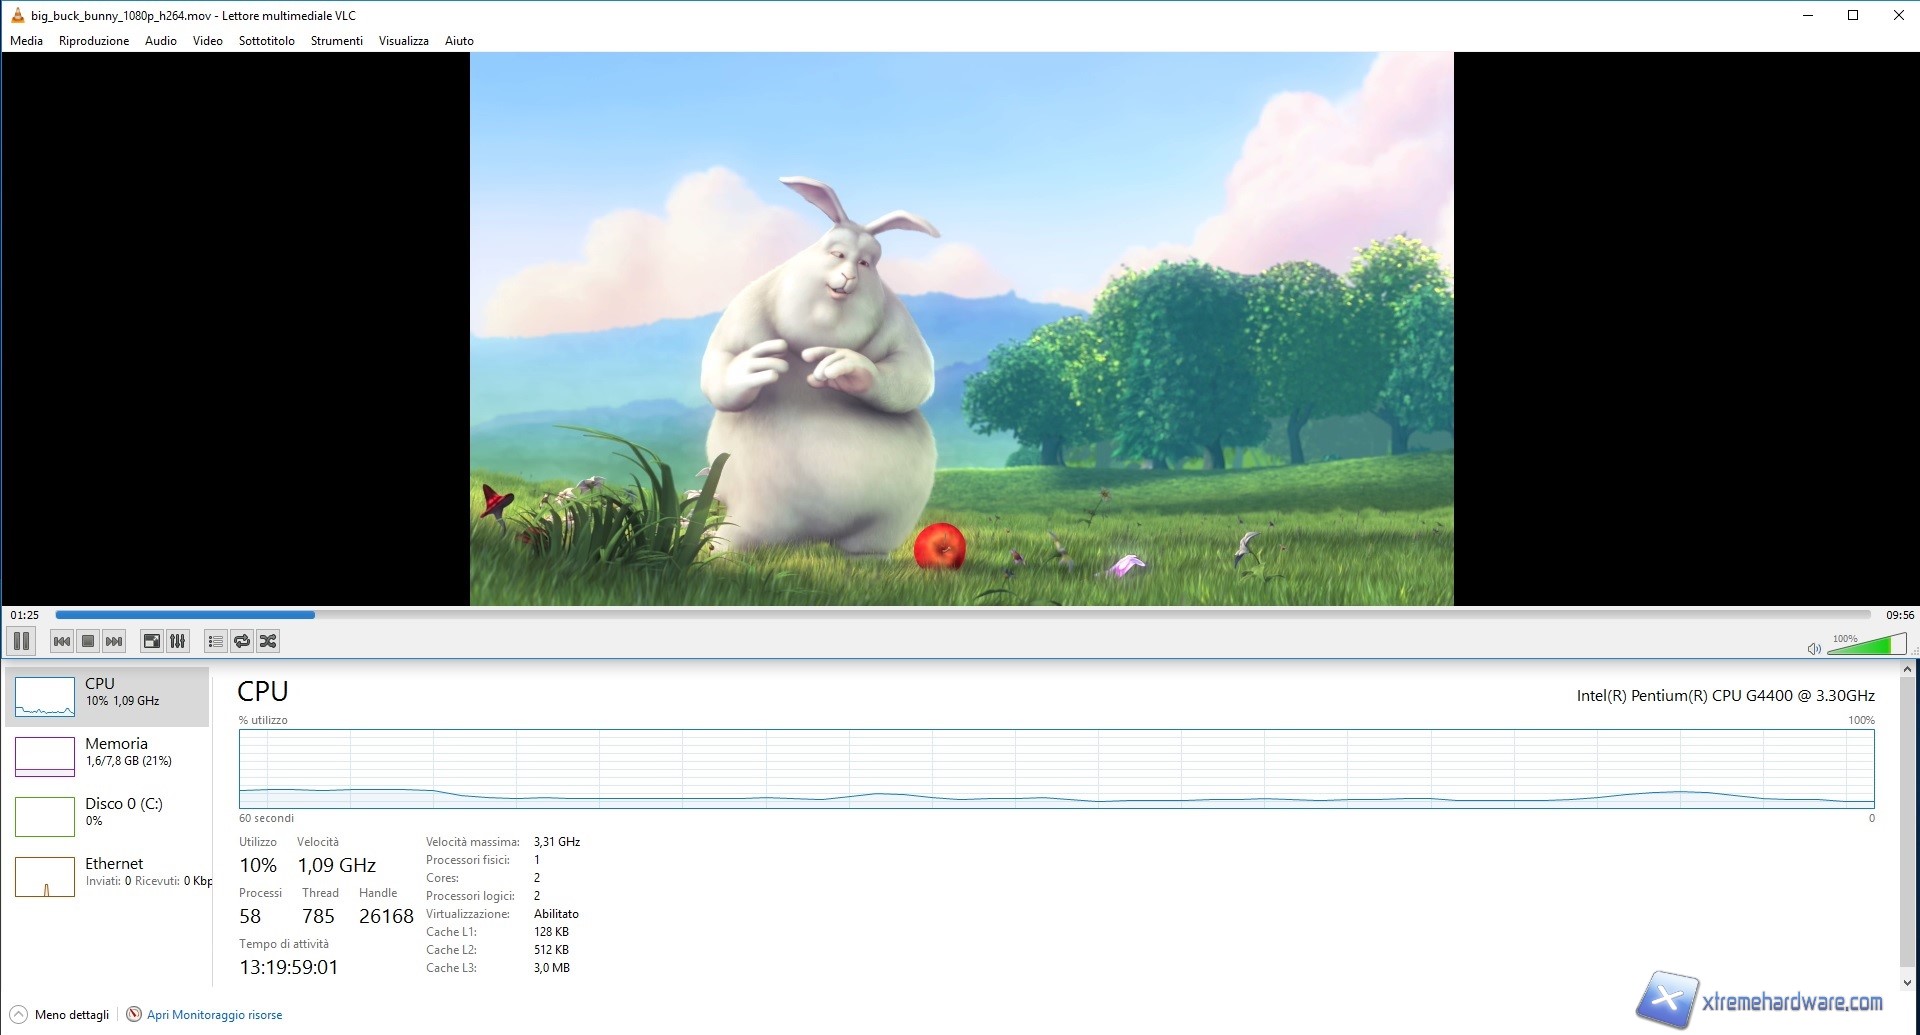This screenshot has width=1920, height=1035.
Task: Click the Apri Monitoraggio risorse link
Action: [x=214, y=1014]
